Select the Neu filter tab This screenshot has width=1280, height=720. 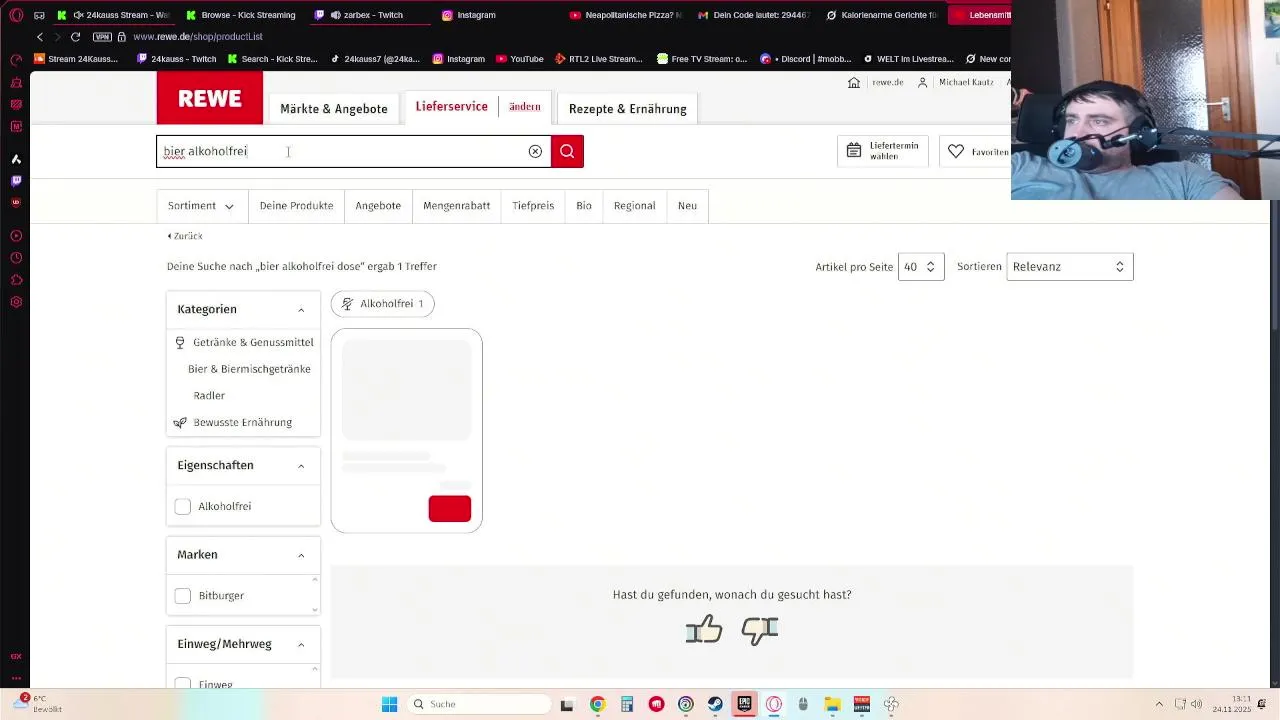(x=687, y=205)
